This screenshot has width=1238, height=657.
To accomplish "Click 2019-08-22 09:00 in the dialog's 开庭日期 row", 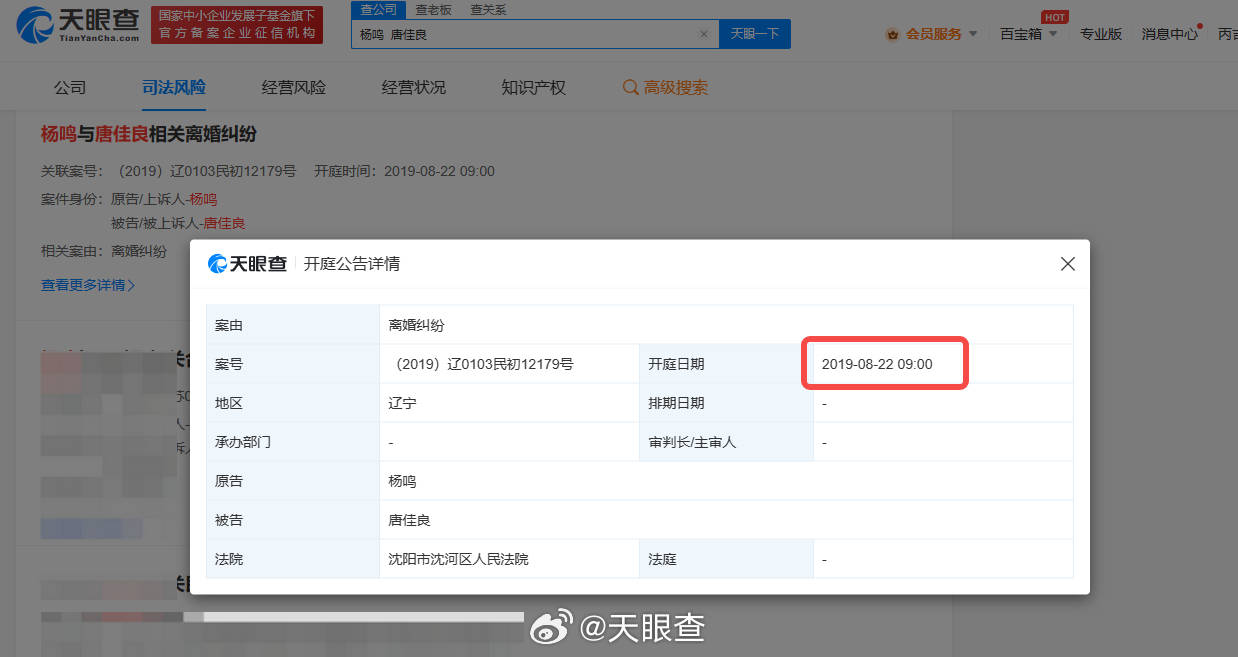I will 877,364.
